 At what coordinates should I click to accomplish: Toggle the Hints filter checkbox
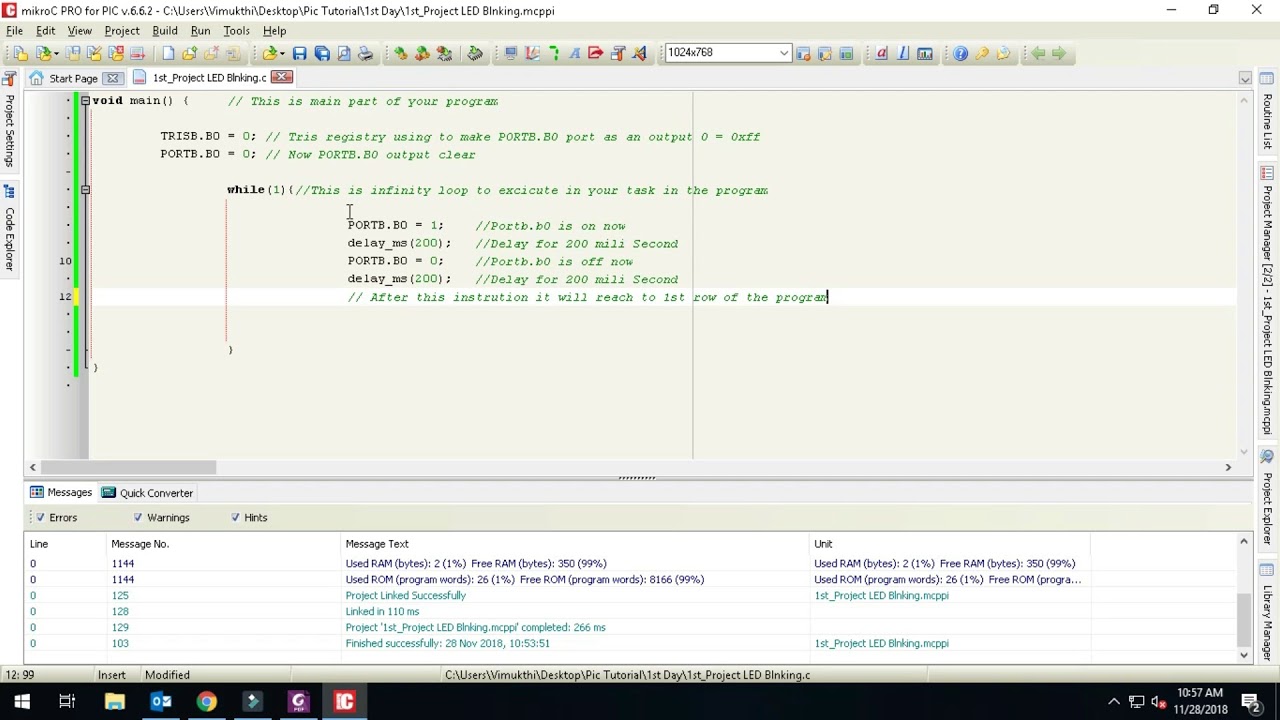[x=235, y=517]
